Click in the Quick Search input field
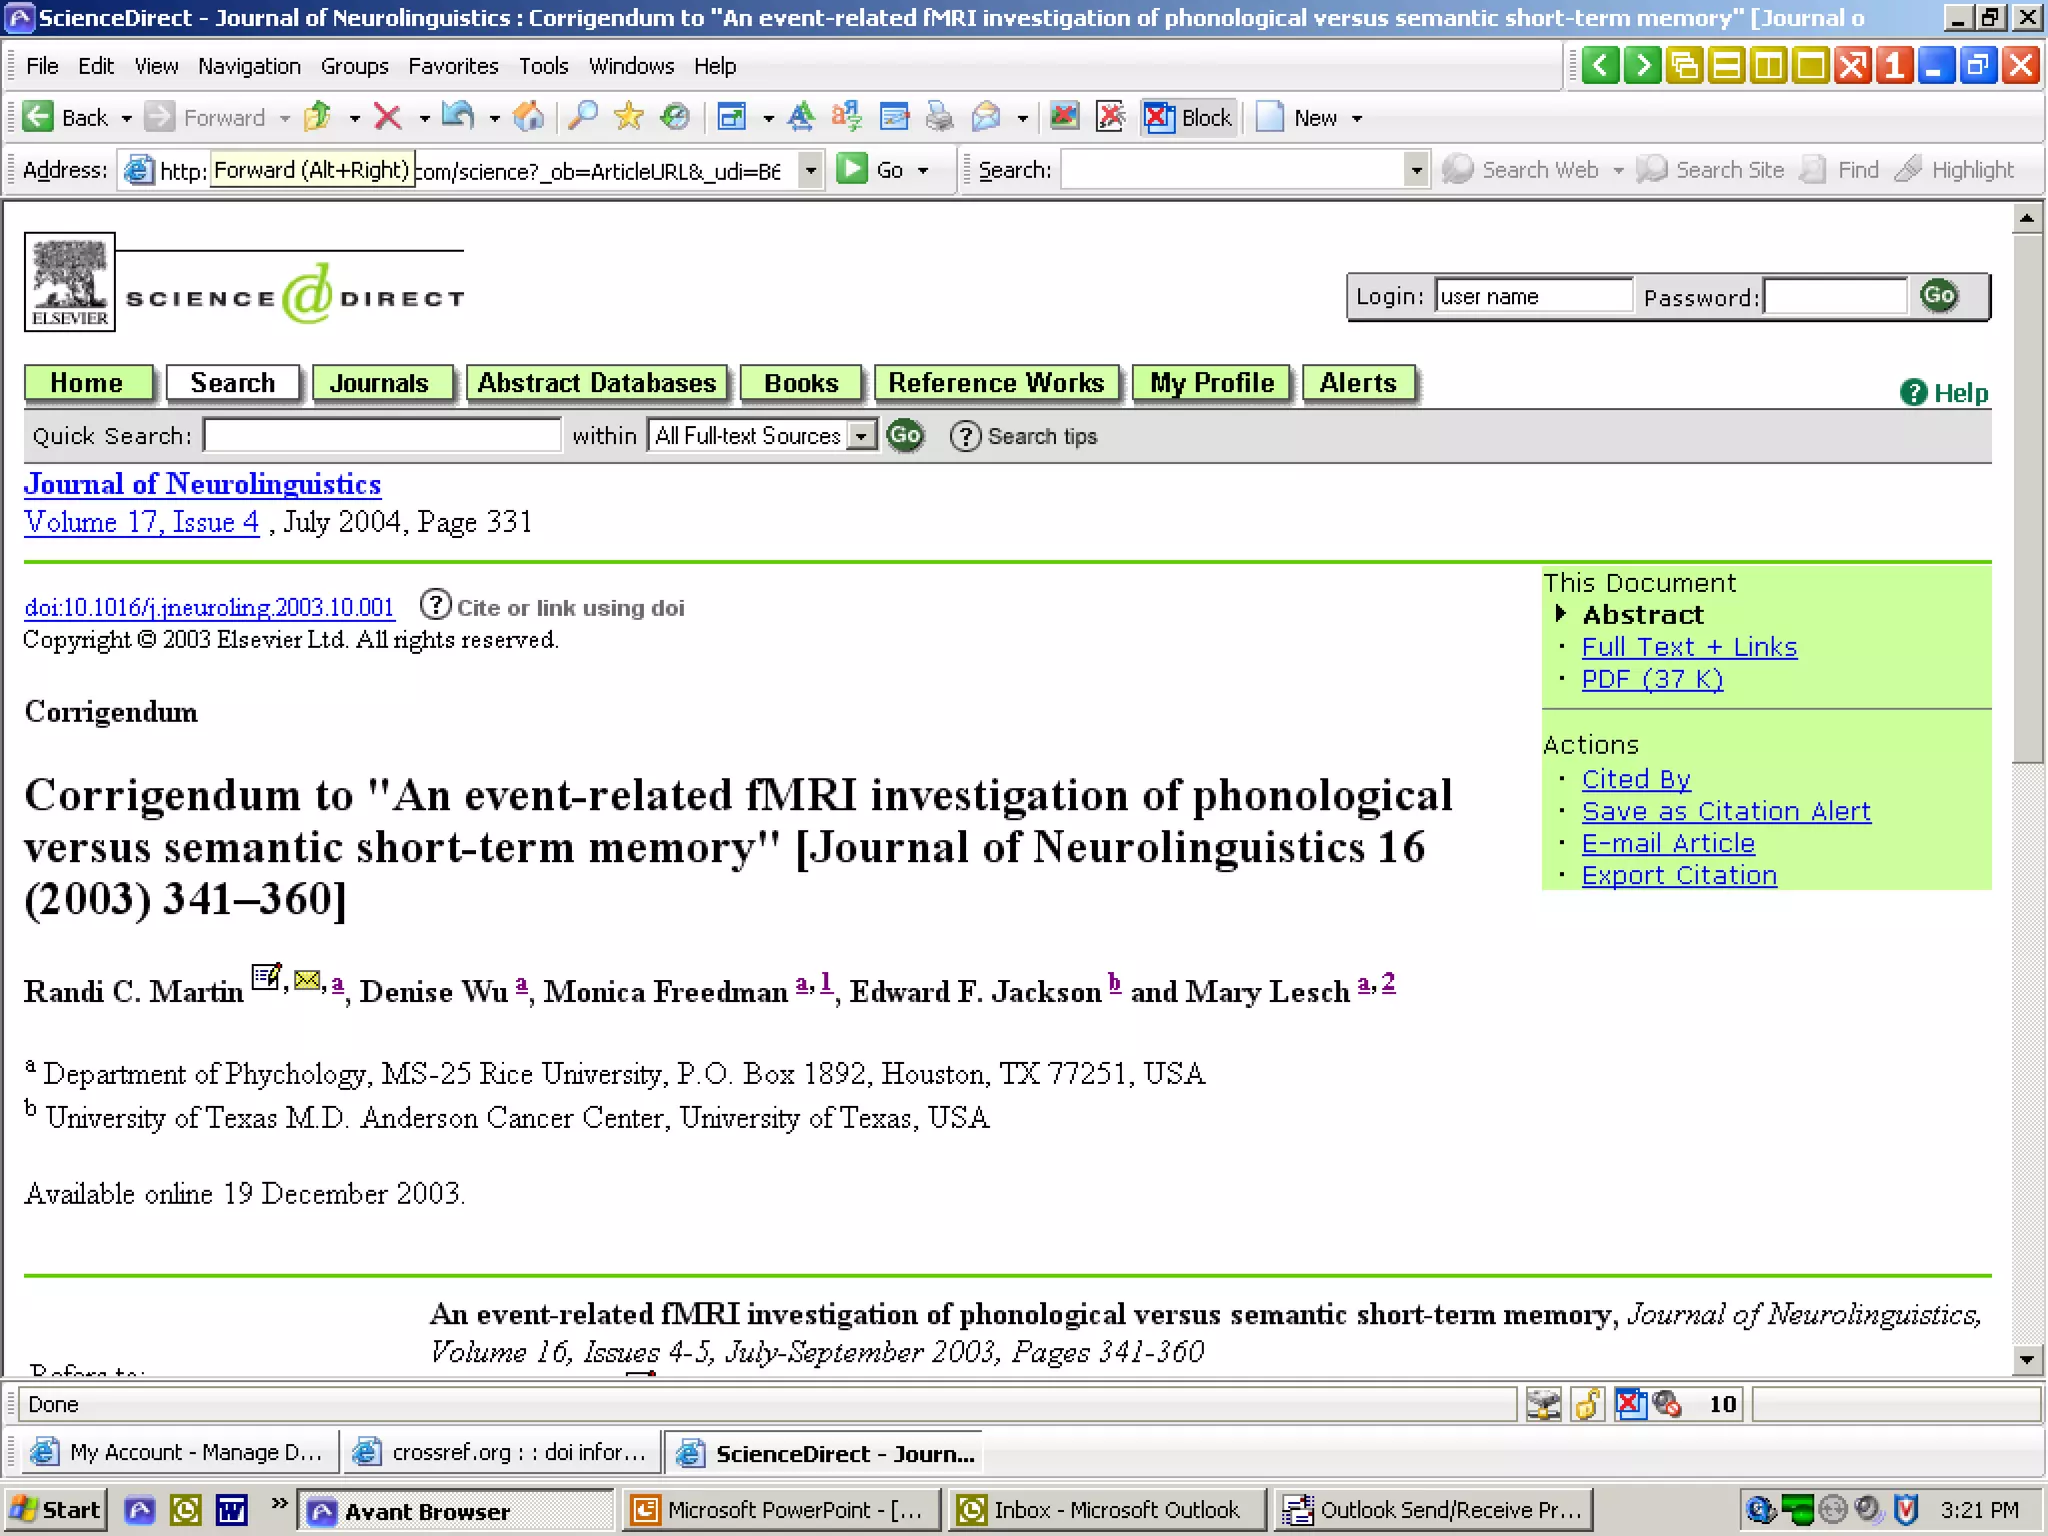 tap(382, 436)
